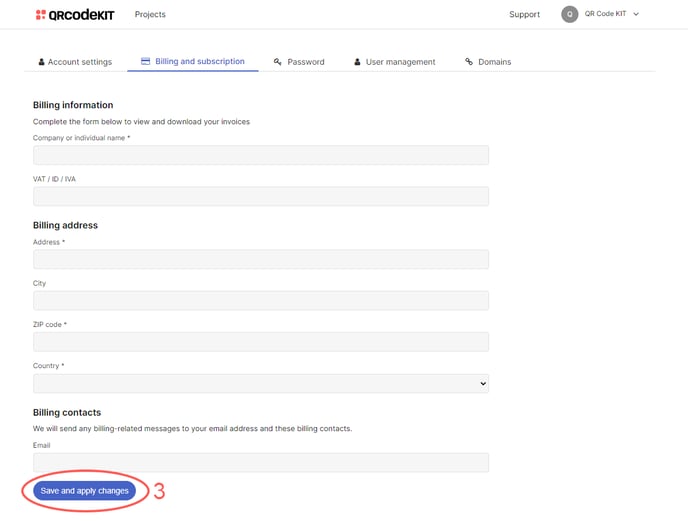This screenshot has width=688, height=521.
Task: Focus the Company or individual name field
Action: [260, 155]
